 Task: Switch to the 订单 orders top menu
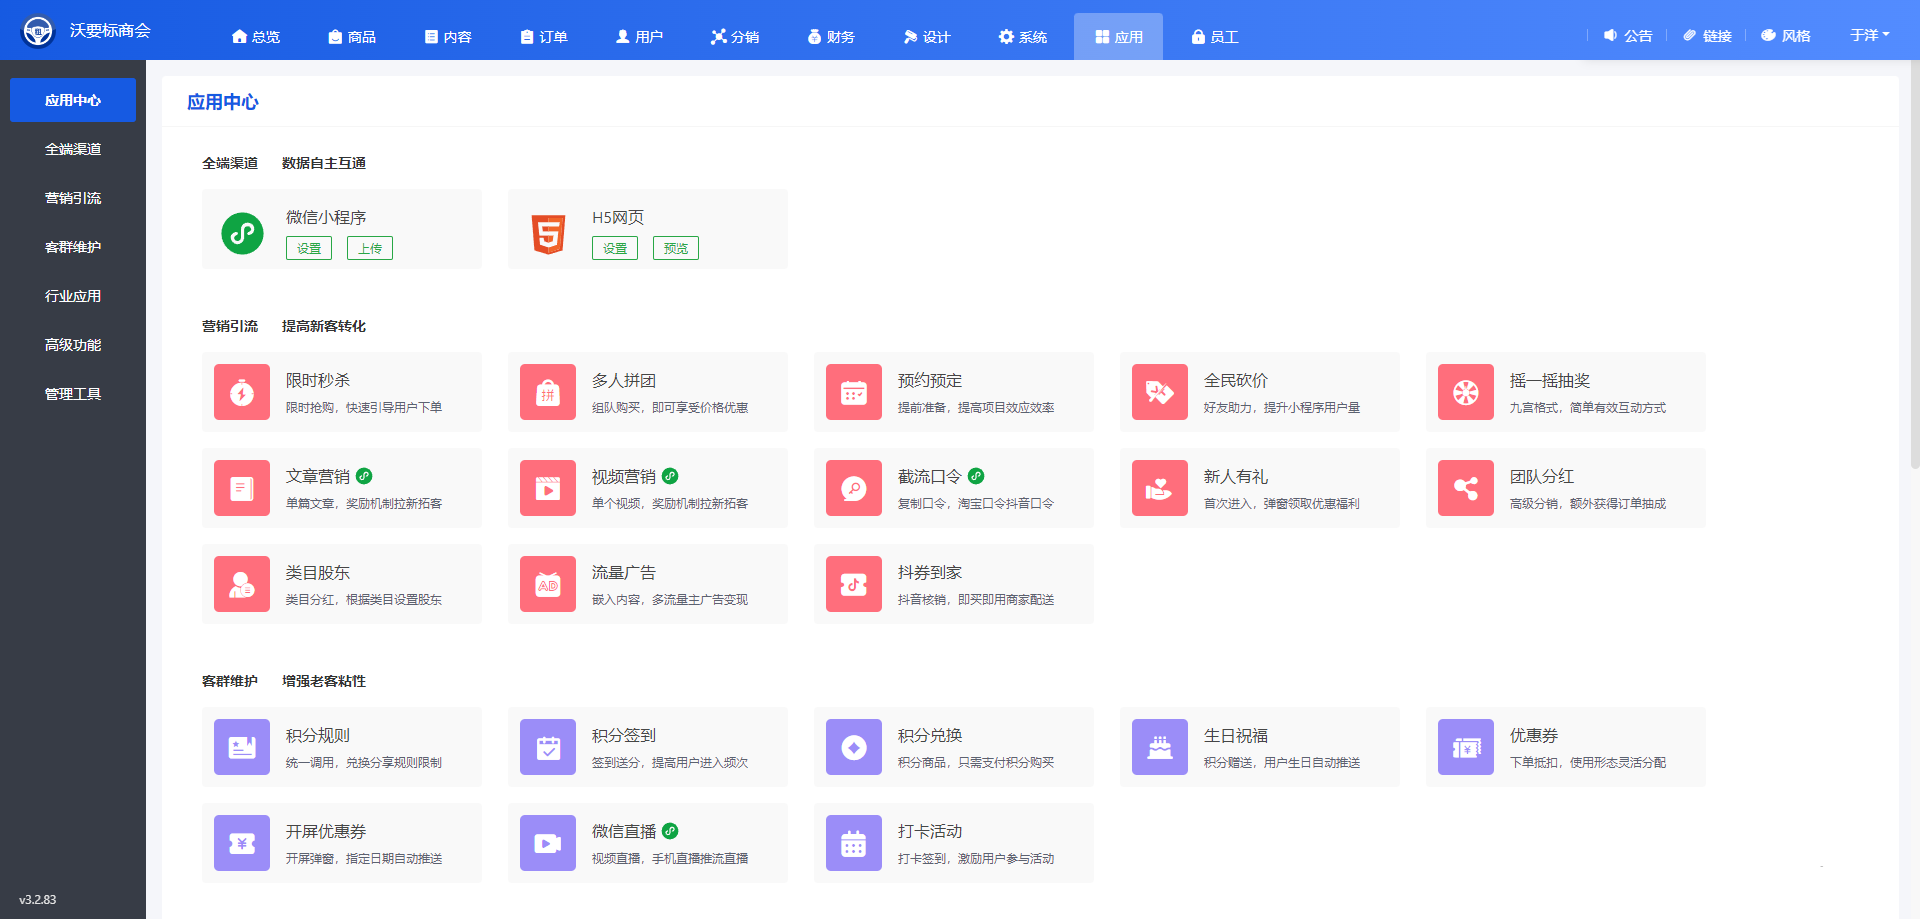coord(544,37)
